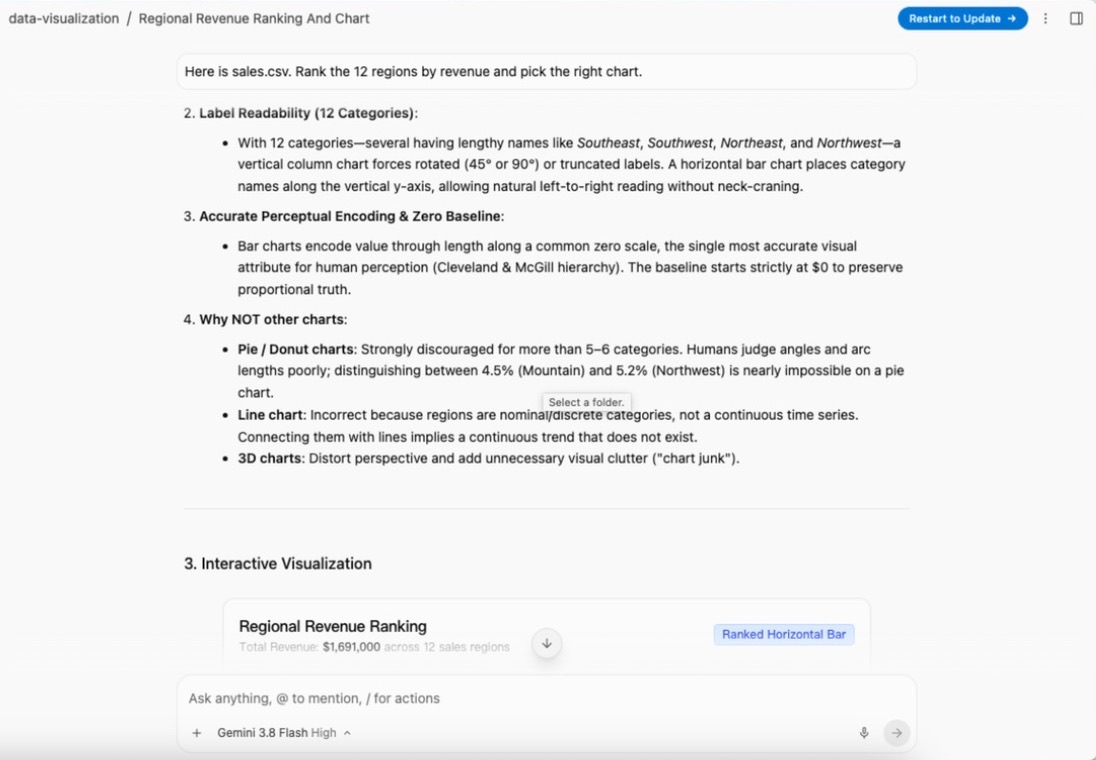Click the Select a folder tooltip
The height and width of the screenshot is (760, 1096).
pyautogui.click(x=586, y=402)
